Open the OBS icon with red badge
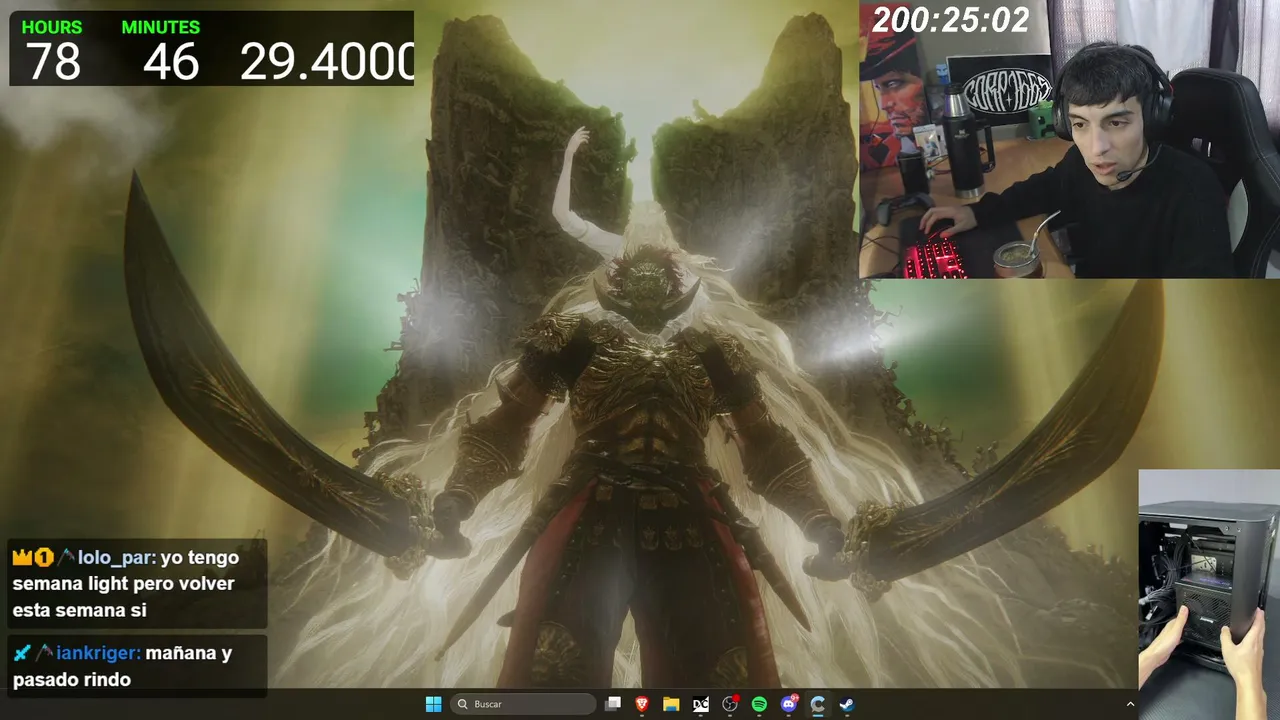This screenshot has height=720, width=1280. click(730, 704)
